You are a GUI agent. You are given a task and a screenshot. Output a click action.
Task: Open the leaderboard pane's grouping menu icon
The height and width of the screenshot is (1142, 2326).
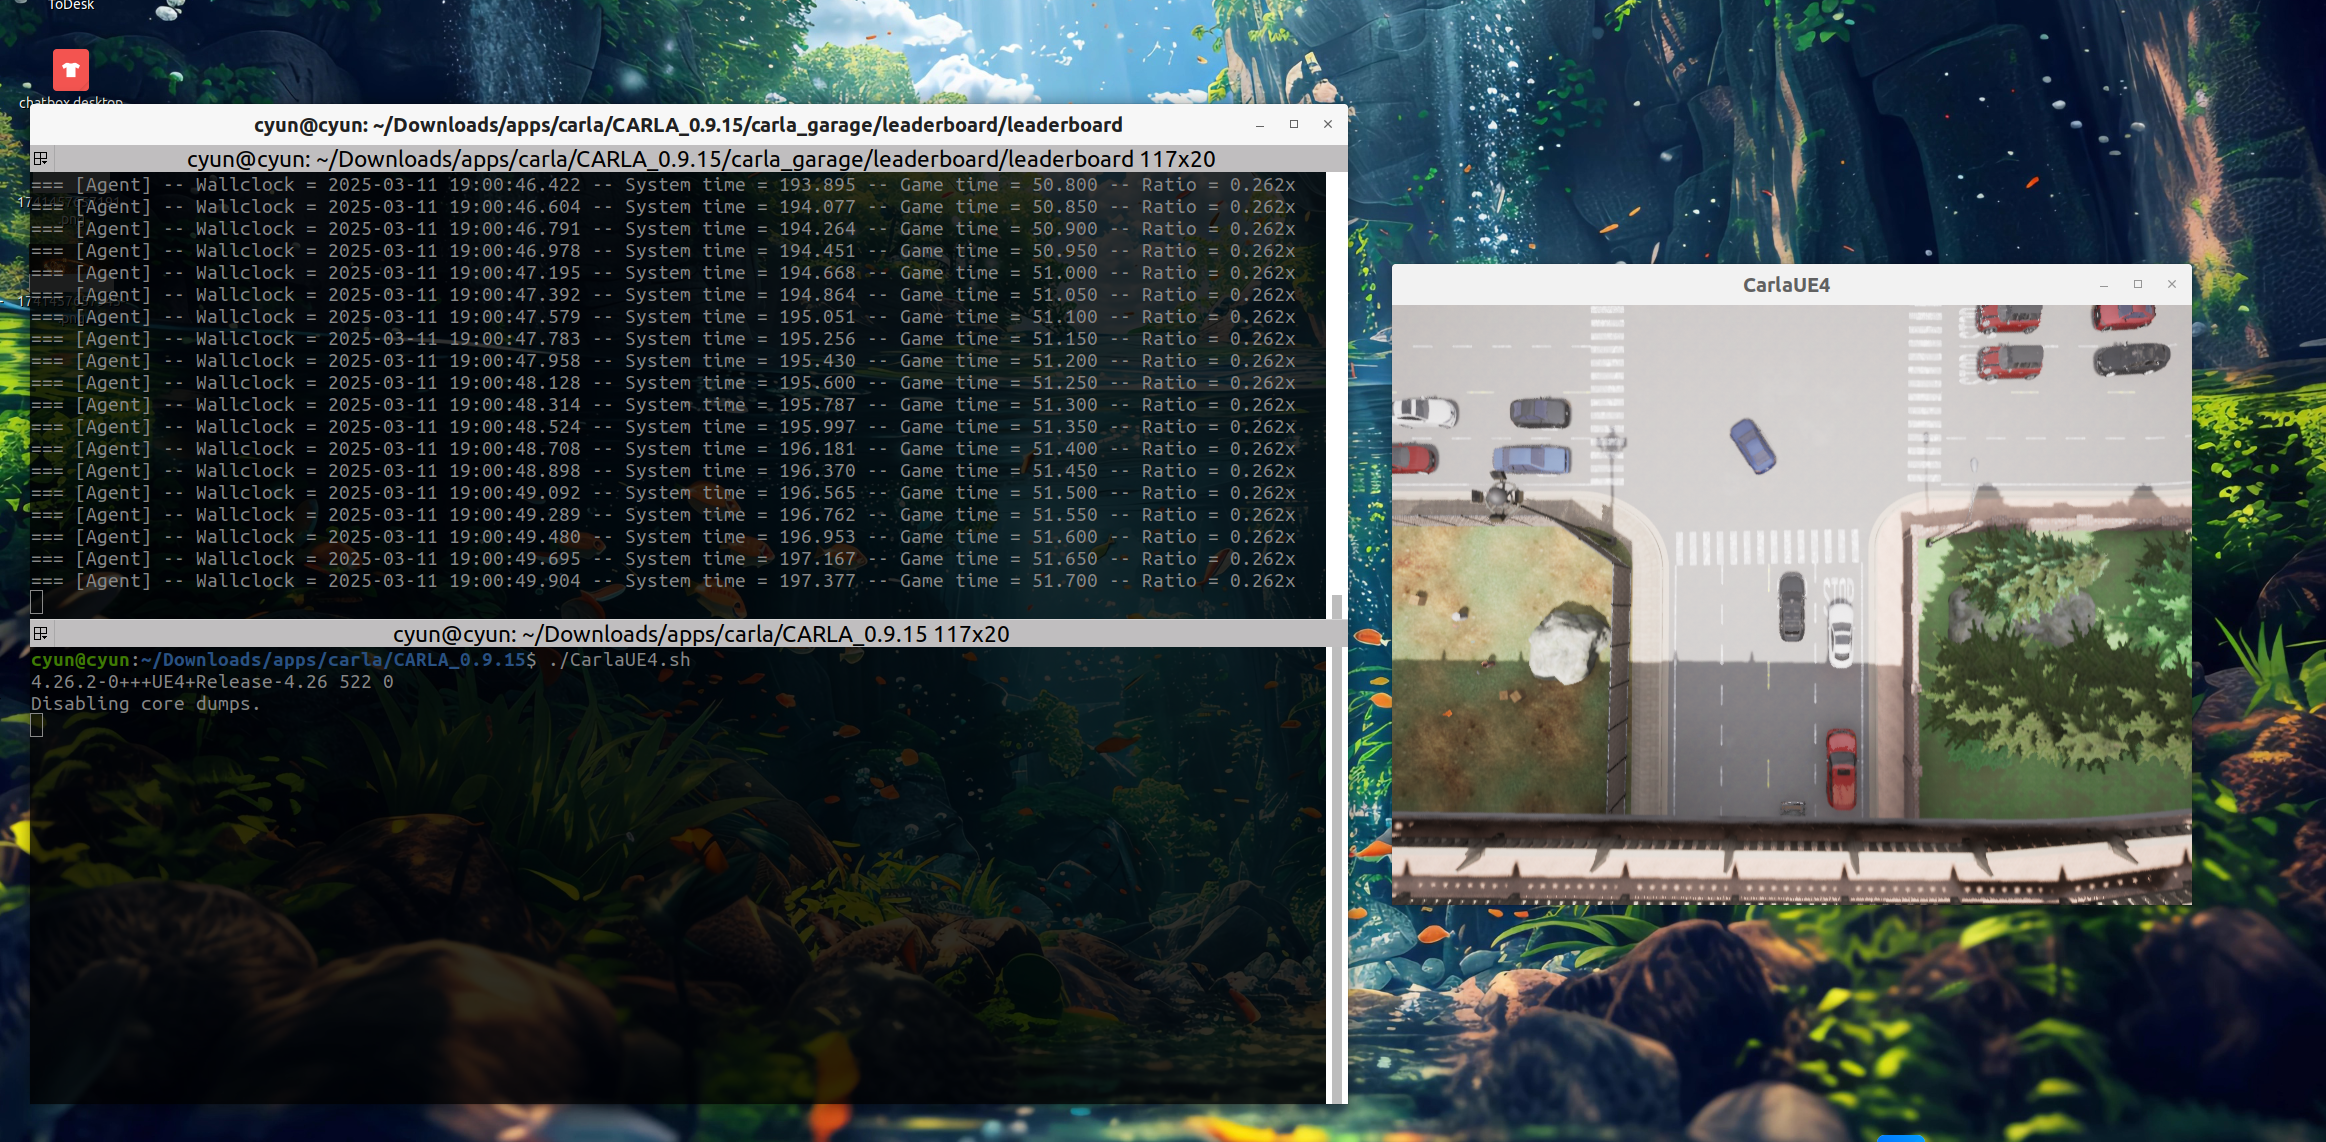tap(41, 158)
